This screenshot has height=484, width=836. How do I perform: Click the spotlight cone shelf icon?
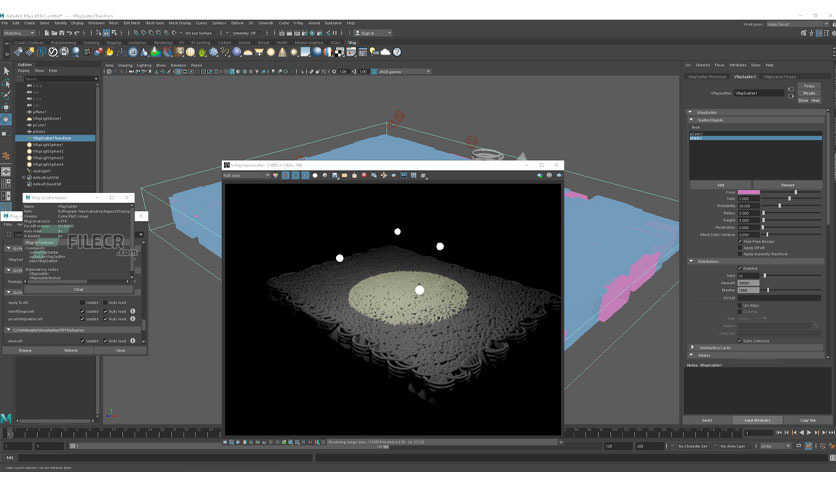tap(283, 52)
